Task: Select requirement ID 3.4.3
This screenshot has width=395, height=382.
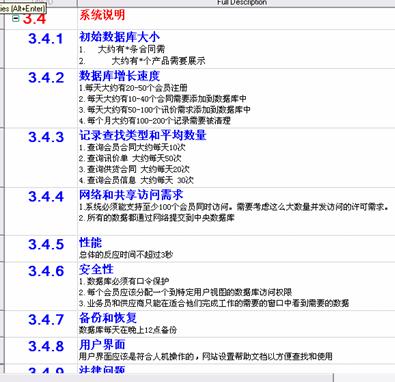Action: (x=46, y=137)
